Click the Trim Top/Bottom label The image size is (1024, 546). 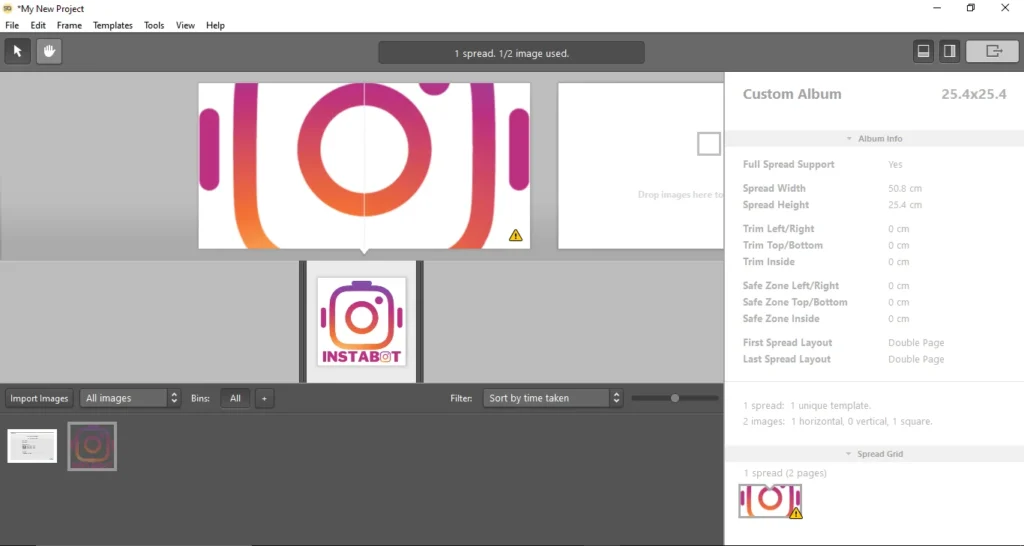782,246
